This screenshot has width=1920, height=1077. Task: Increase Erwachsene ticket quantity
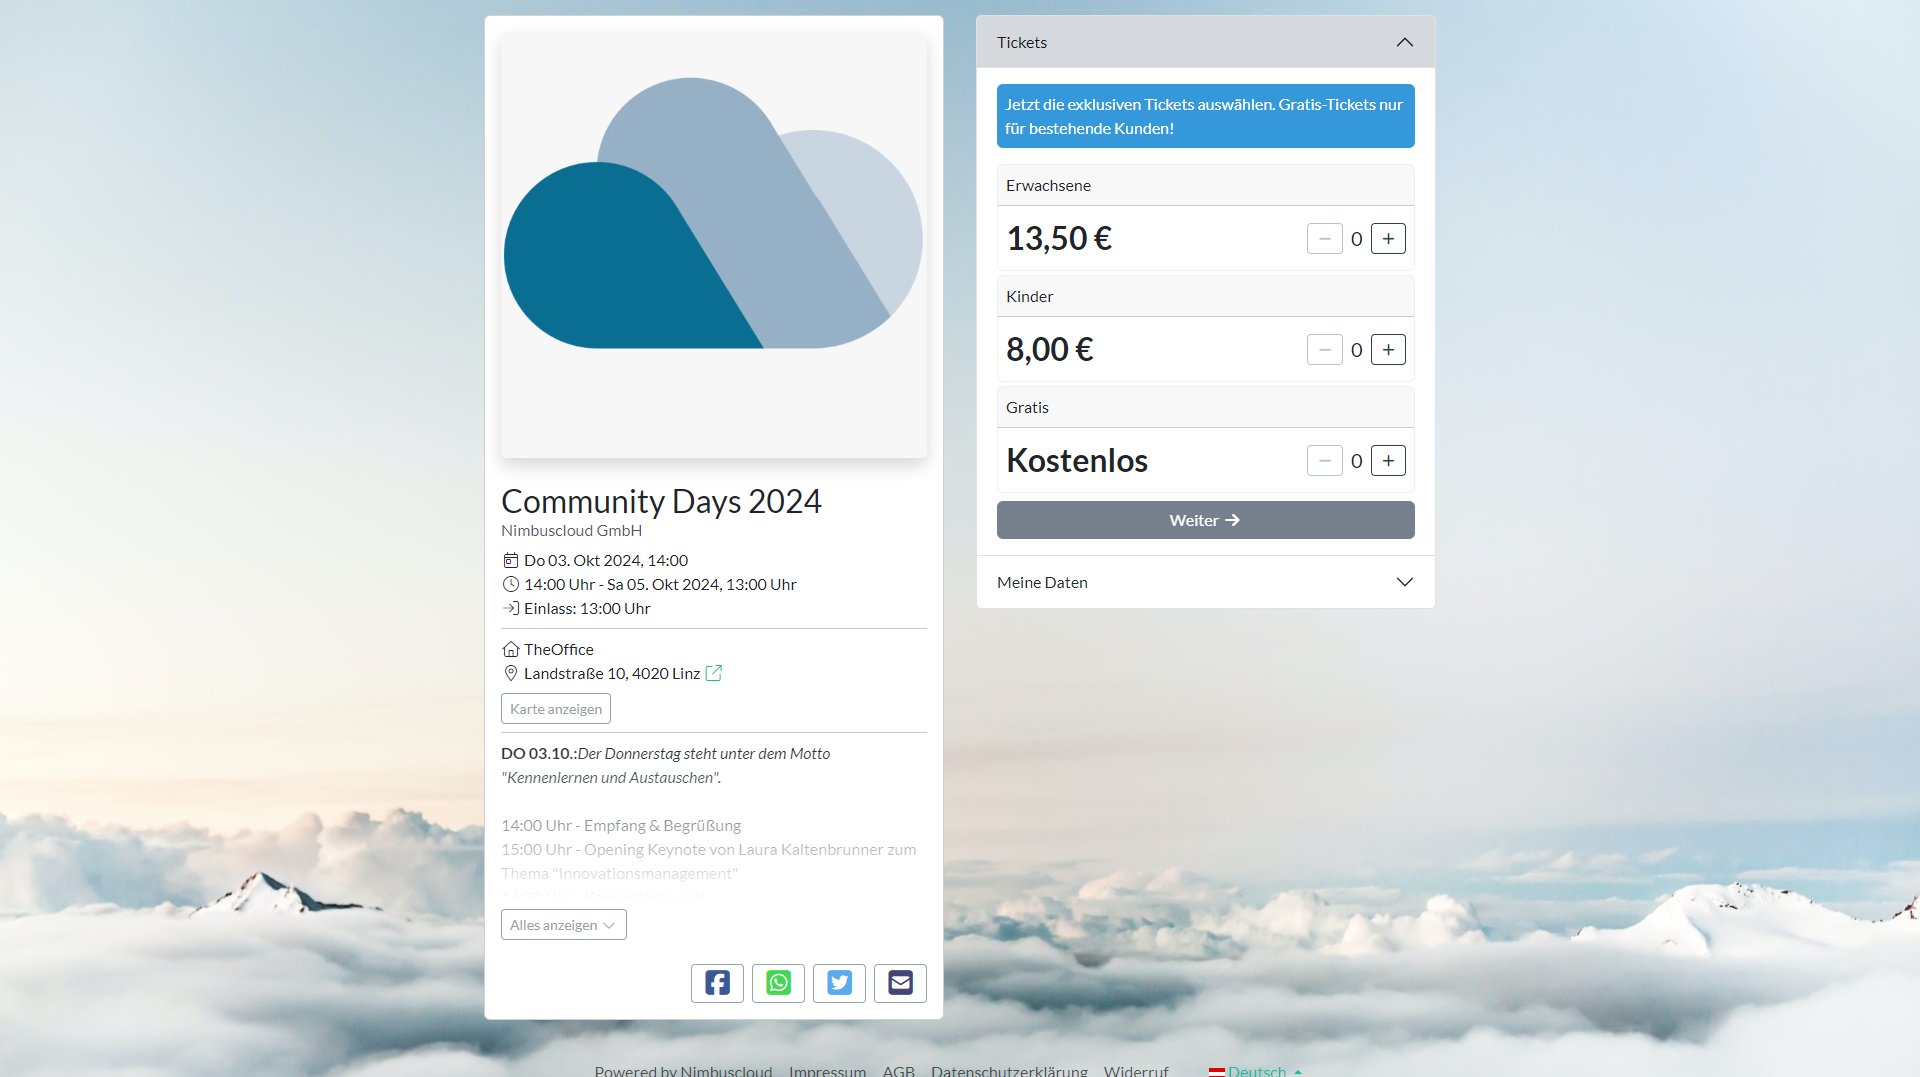(x=1388, y=239)
